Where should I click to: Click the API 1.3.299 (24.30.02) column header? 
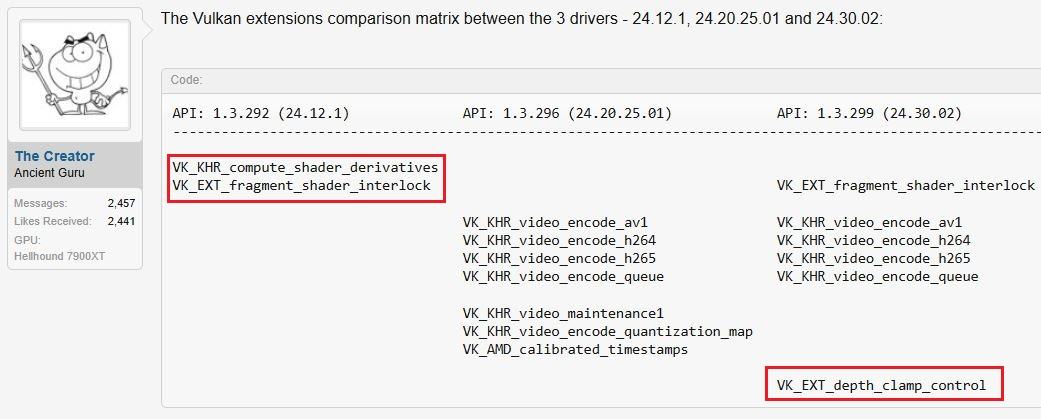point(869,113)
